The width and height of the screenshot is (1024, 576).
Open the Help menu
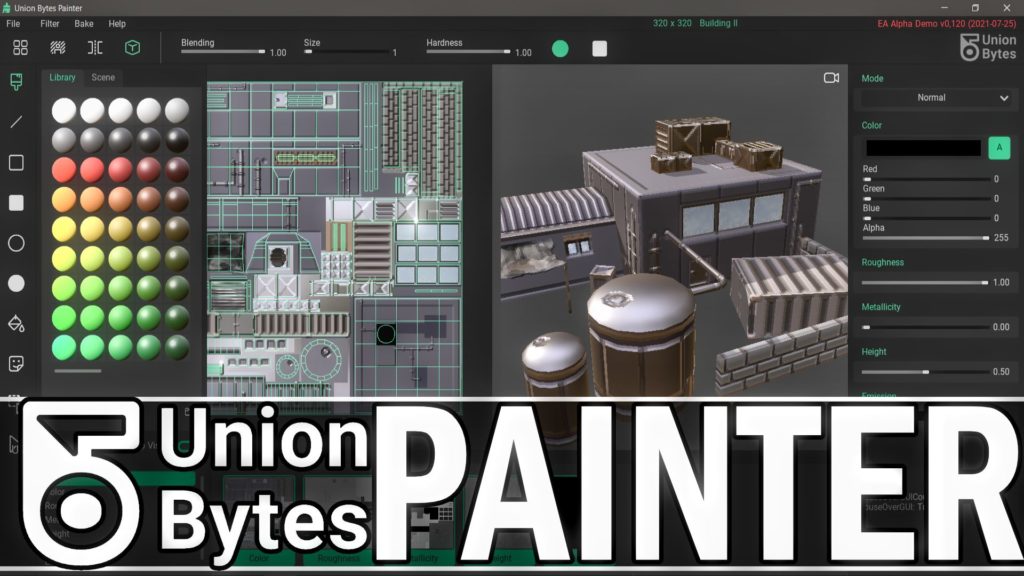tap(117, 24)
